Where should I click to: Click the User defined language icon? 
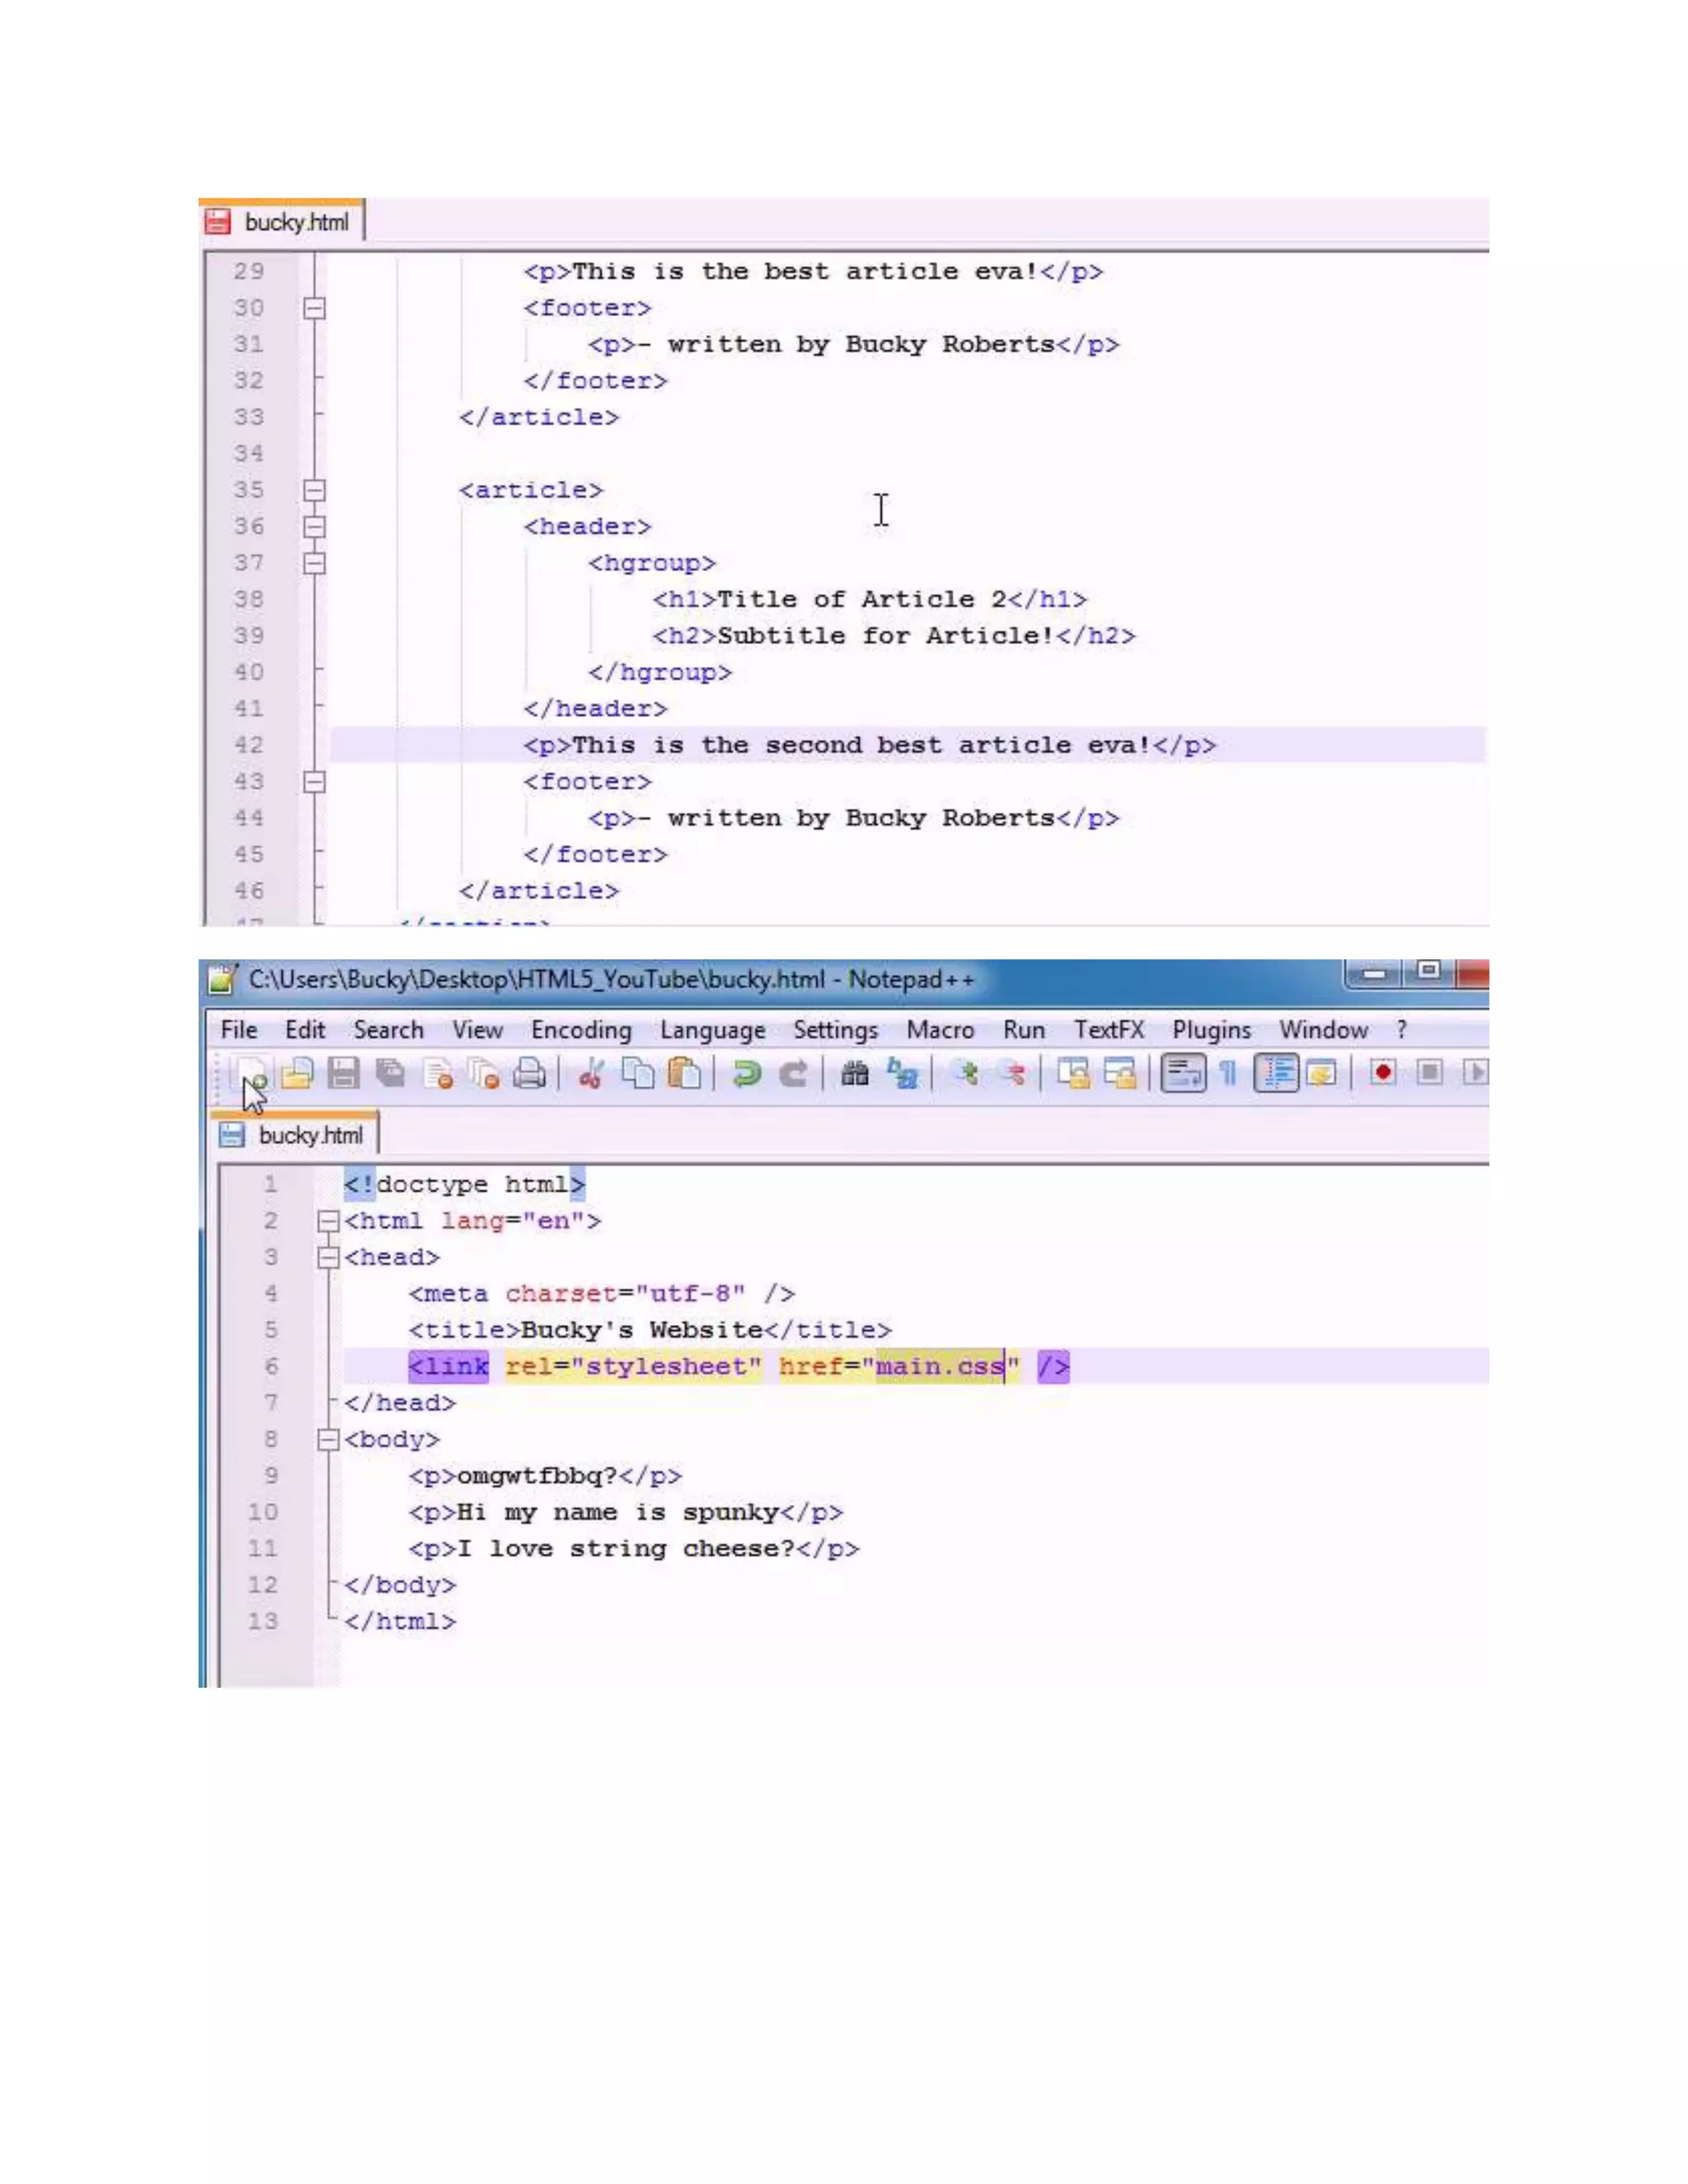1322,1074
